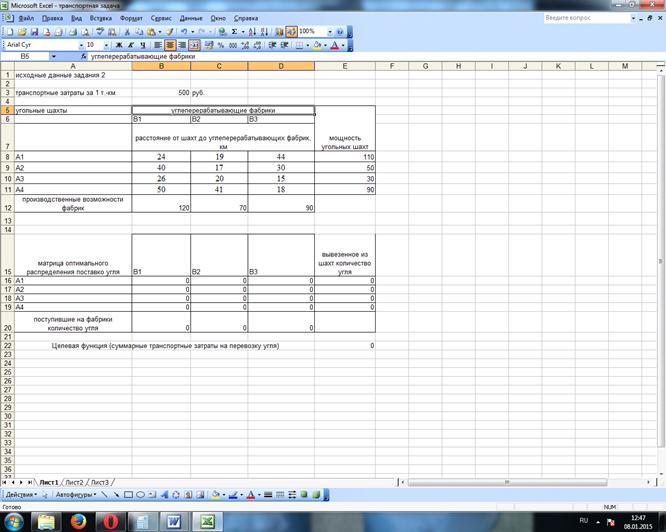Viewport: 666px width, 532px height.
Task: Click the Undo arrow icon
Action: coord(184,32)
